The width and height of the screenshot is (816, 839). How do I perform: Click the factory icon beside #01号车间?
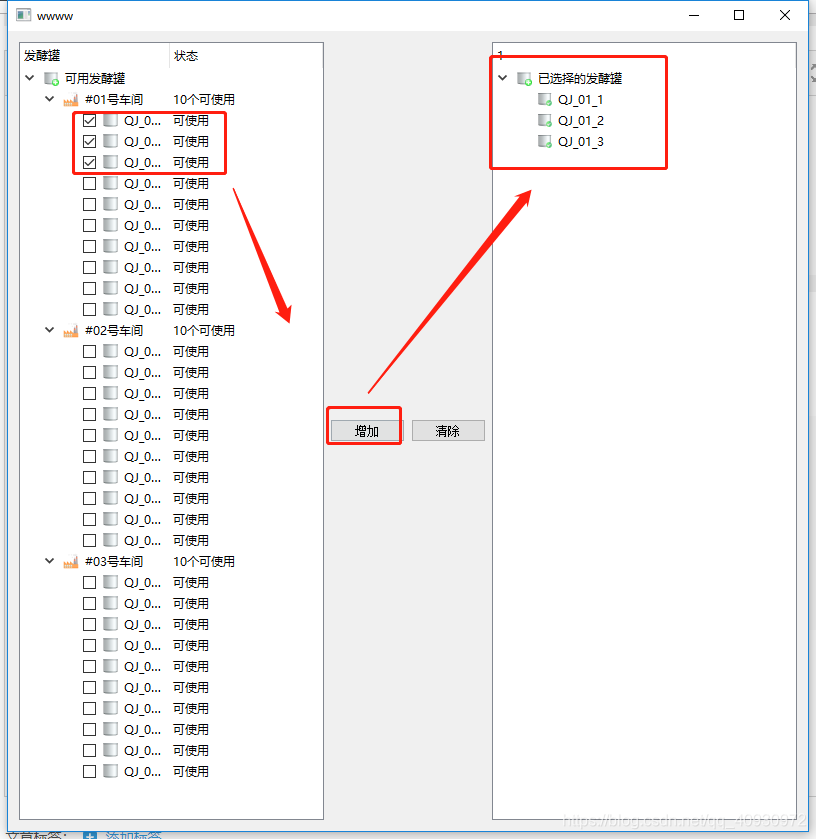point(70,99)
